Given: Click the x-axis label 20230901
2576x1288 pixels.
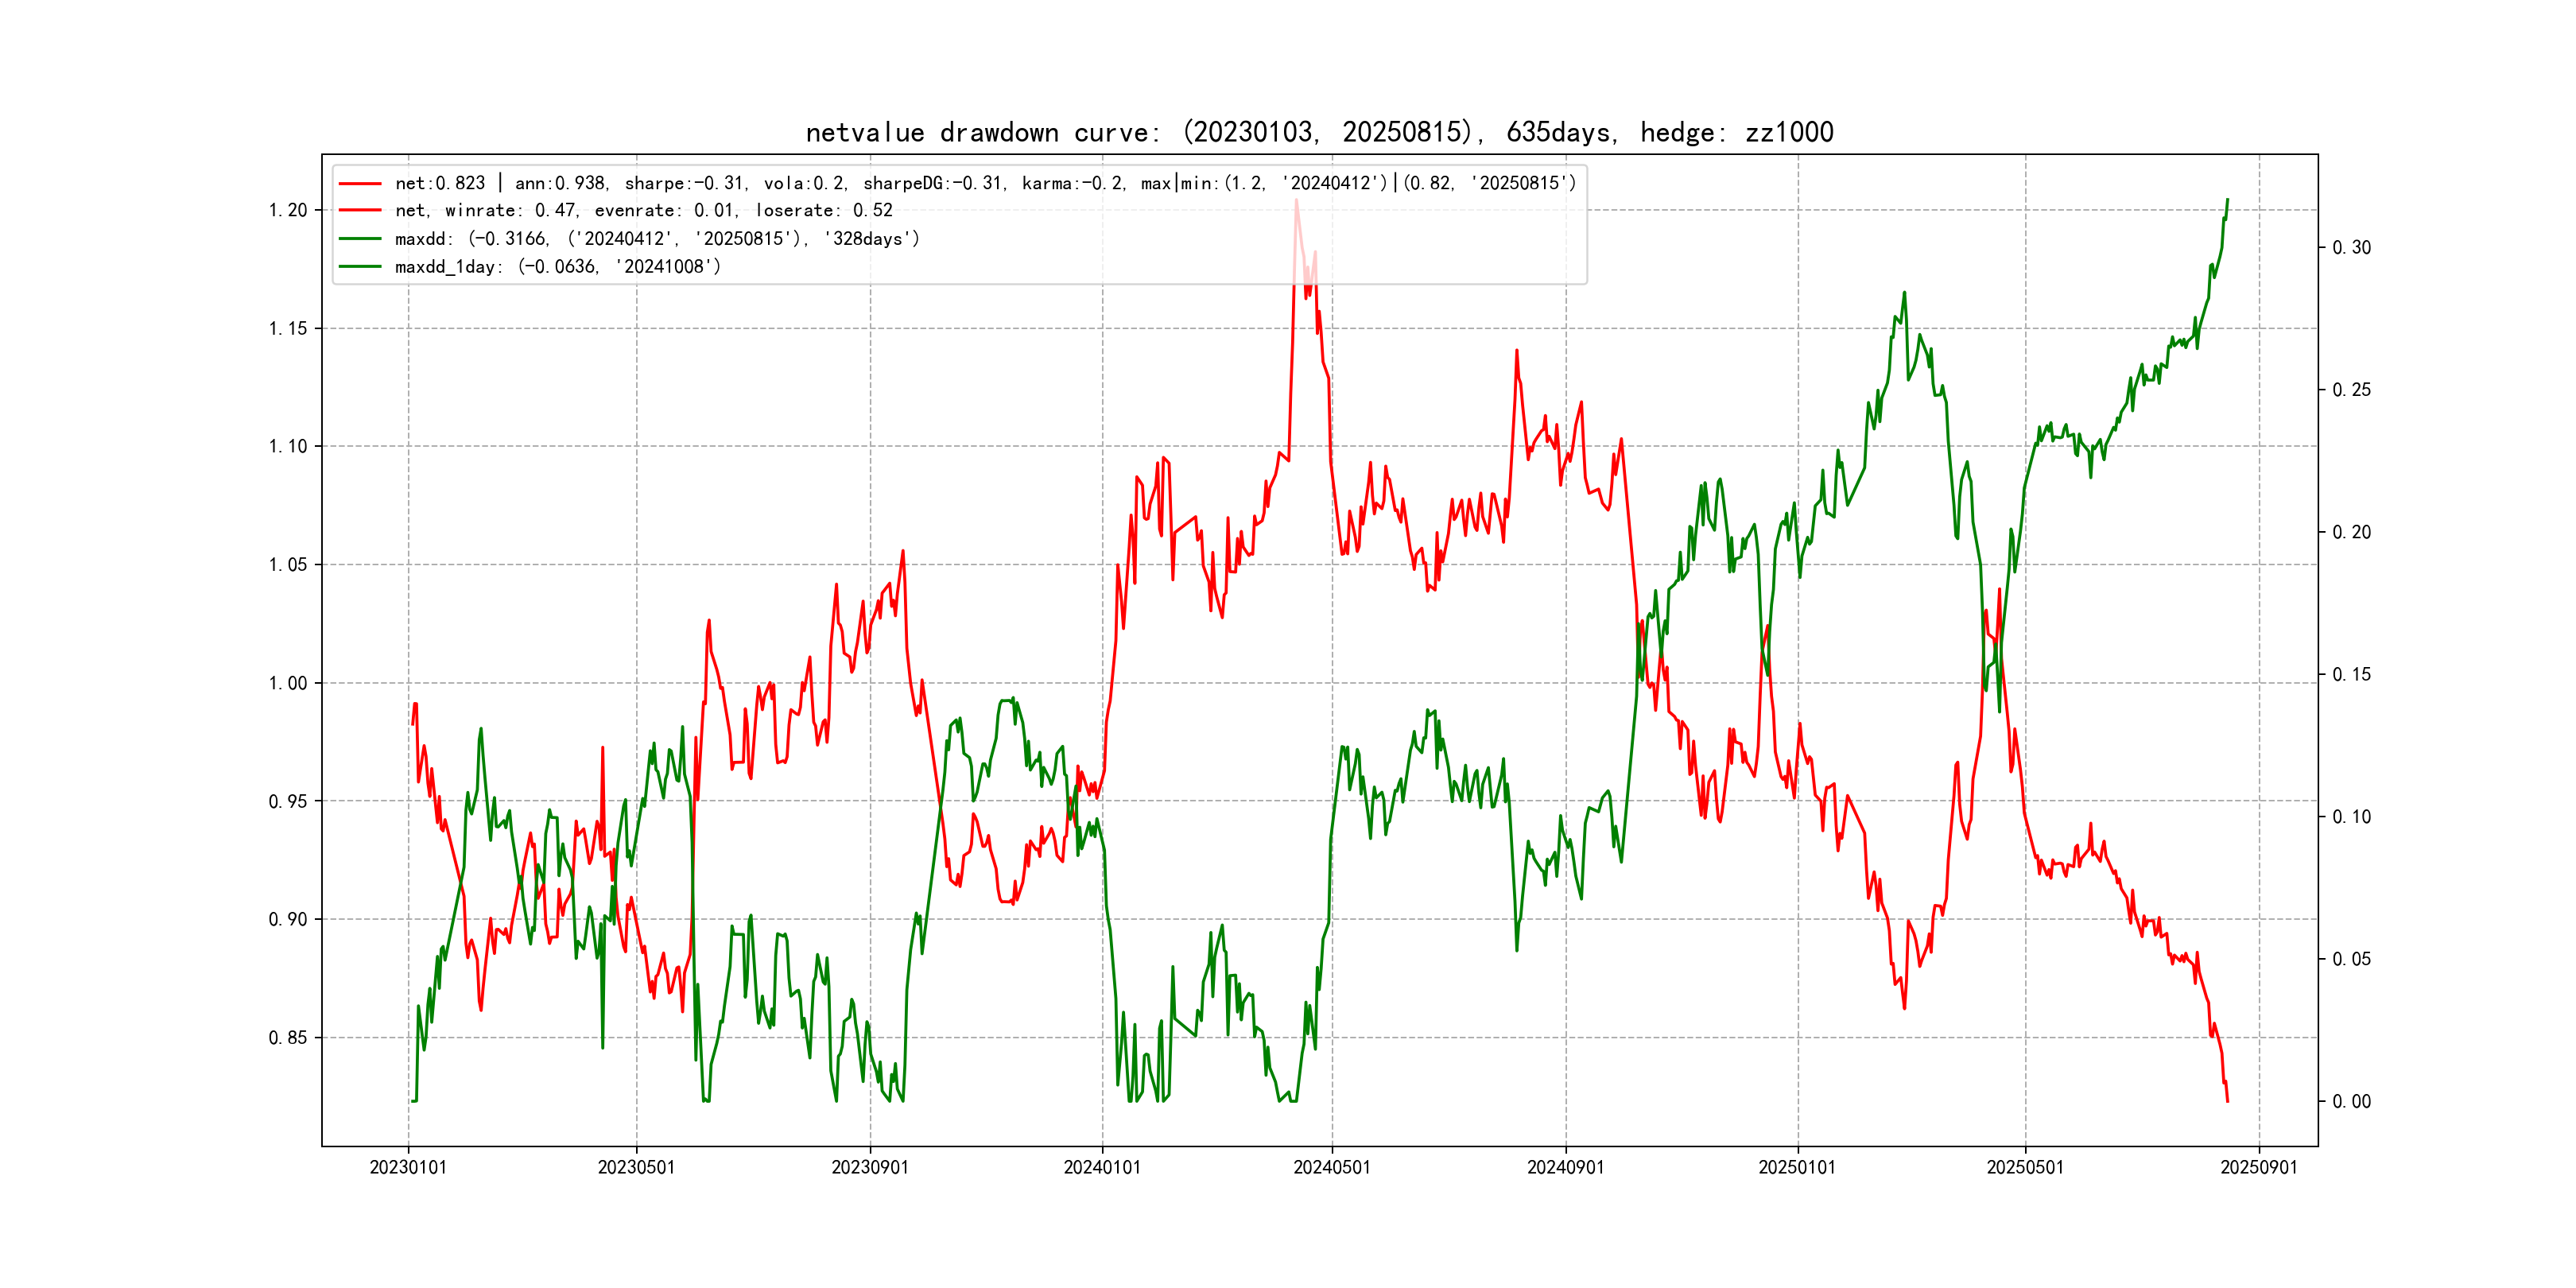Looking at the screenshot, I should (870, 1168).
